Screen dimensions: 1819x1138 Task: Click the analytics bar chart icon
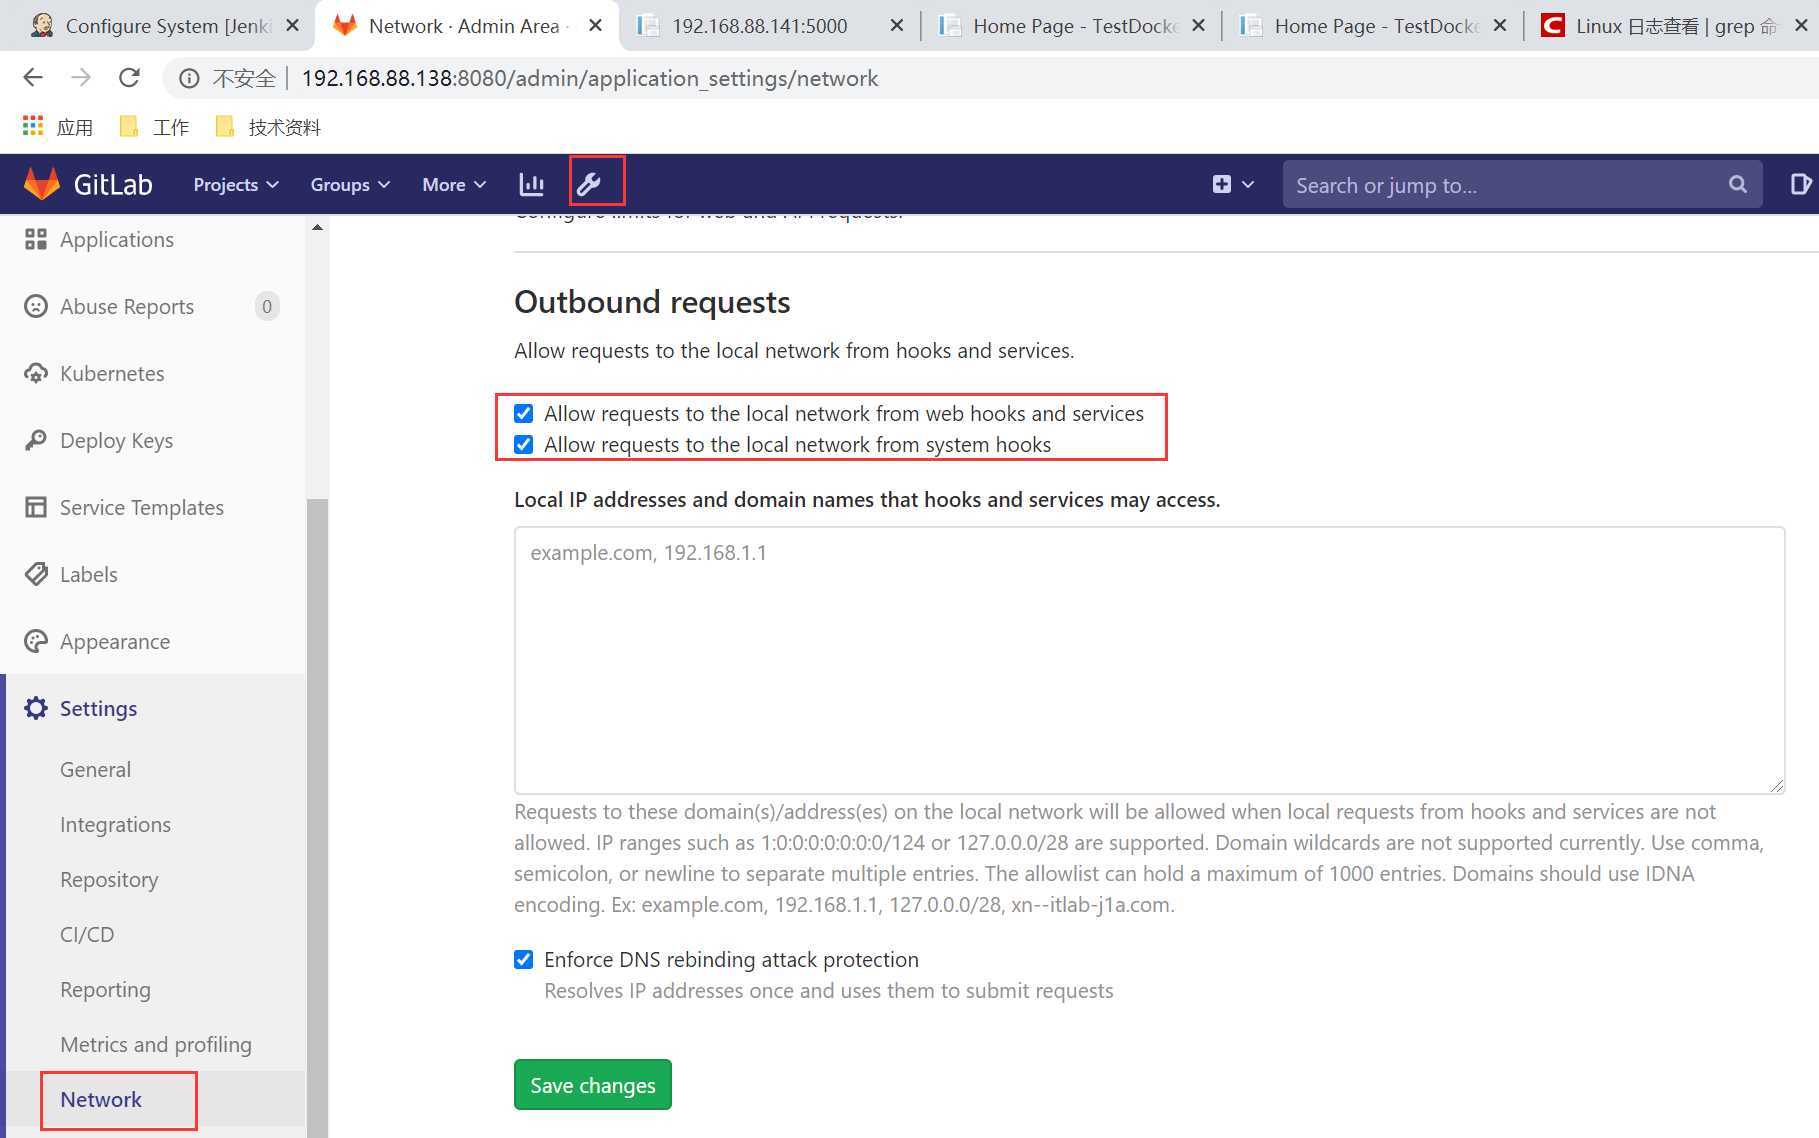click(532, 184)
